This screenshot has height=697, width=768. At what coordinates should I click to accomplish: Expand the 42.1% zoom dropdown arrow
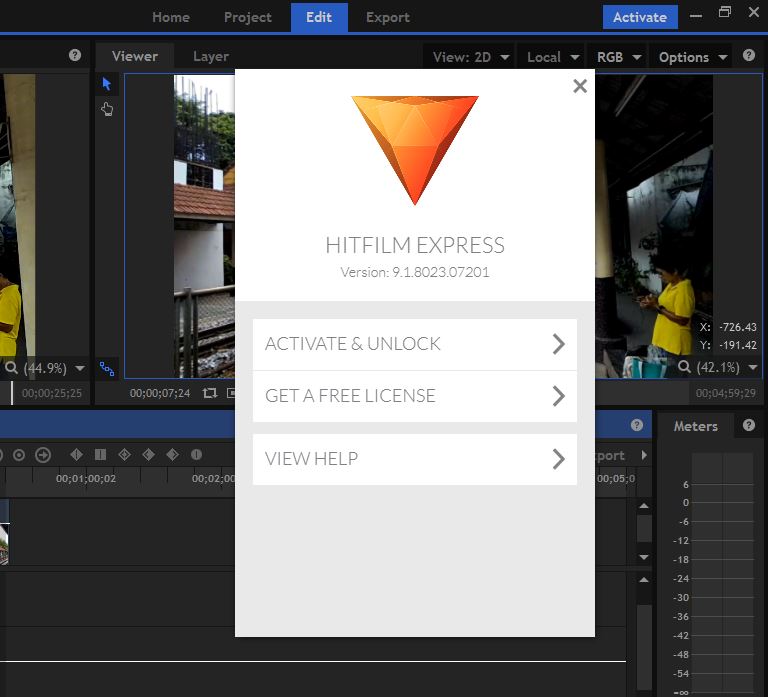click(753, 367)
